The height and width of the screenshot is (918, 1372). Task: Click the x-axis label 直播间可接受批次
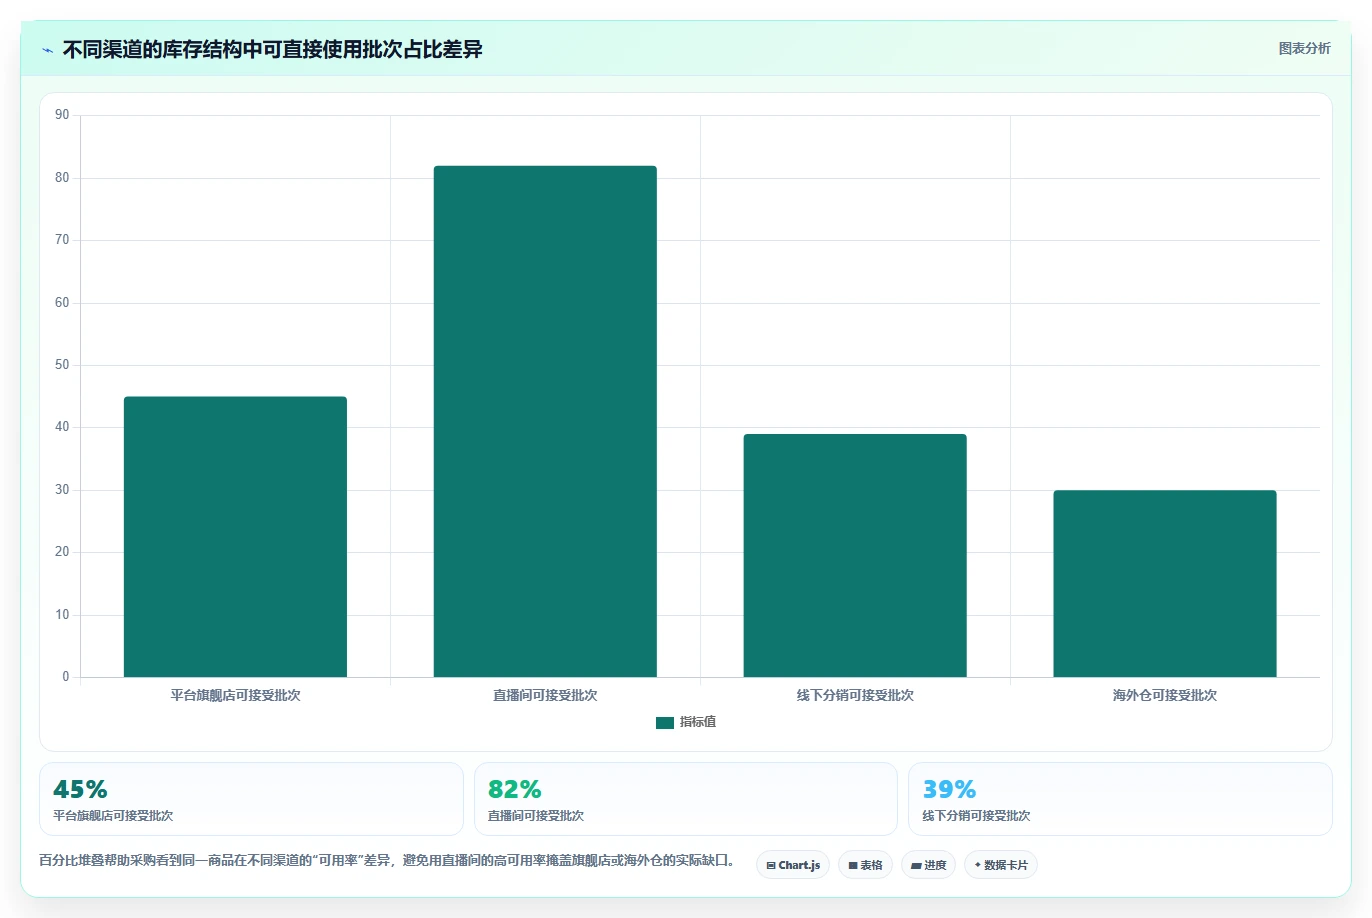tap(545, 695)
